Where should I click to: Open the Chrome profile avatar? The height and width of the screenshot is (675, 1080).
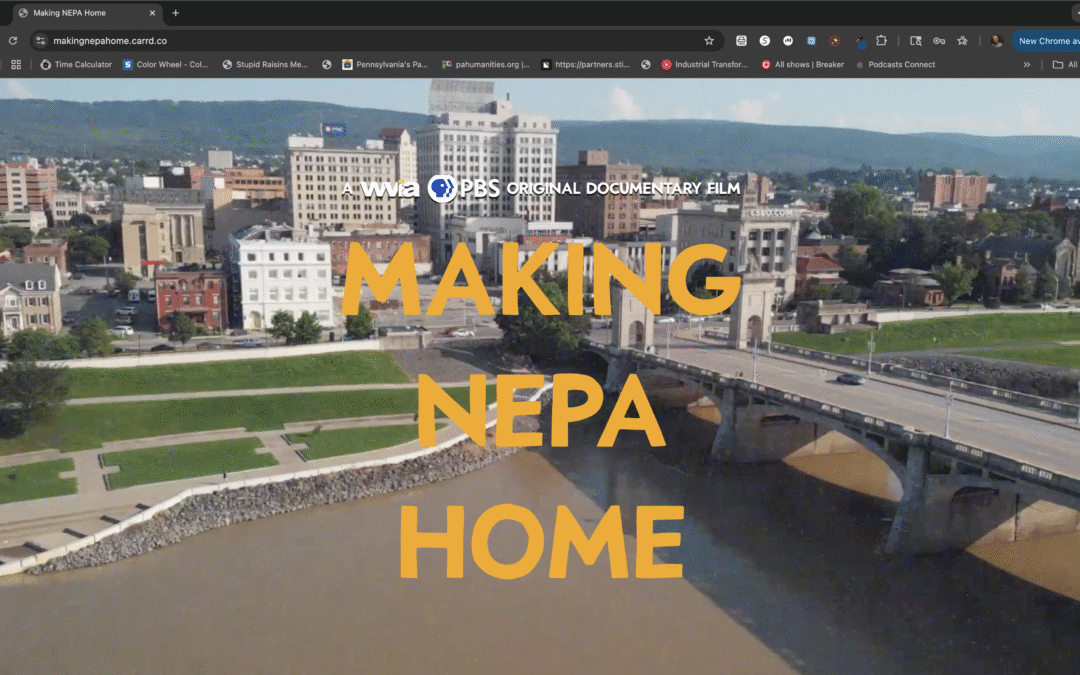(x=996, y=41)
